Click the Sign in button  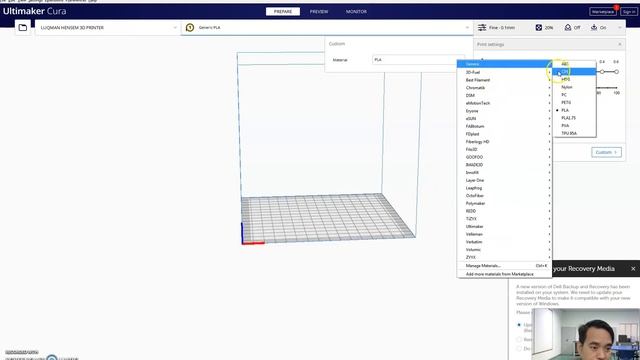tap(629, 11)
